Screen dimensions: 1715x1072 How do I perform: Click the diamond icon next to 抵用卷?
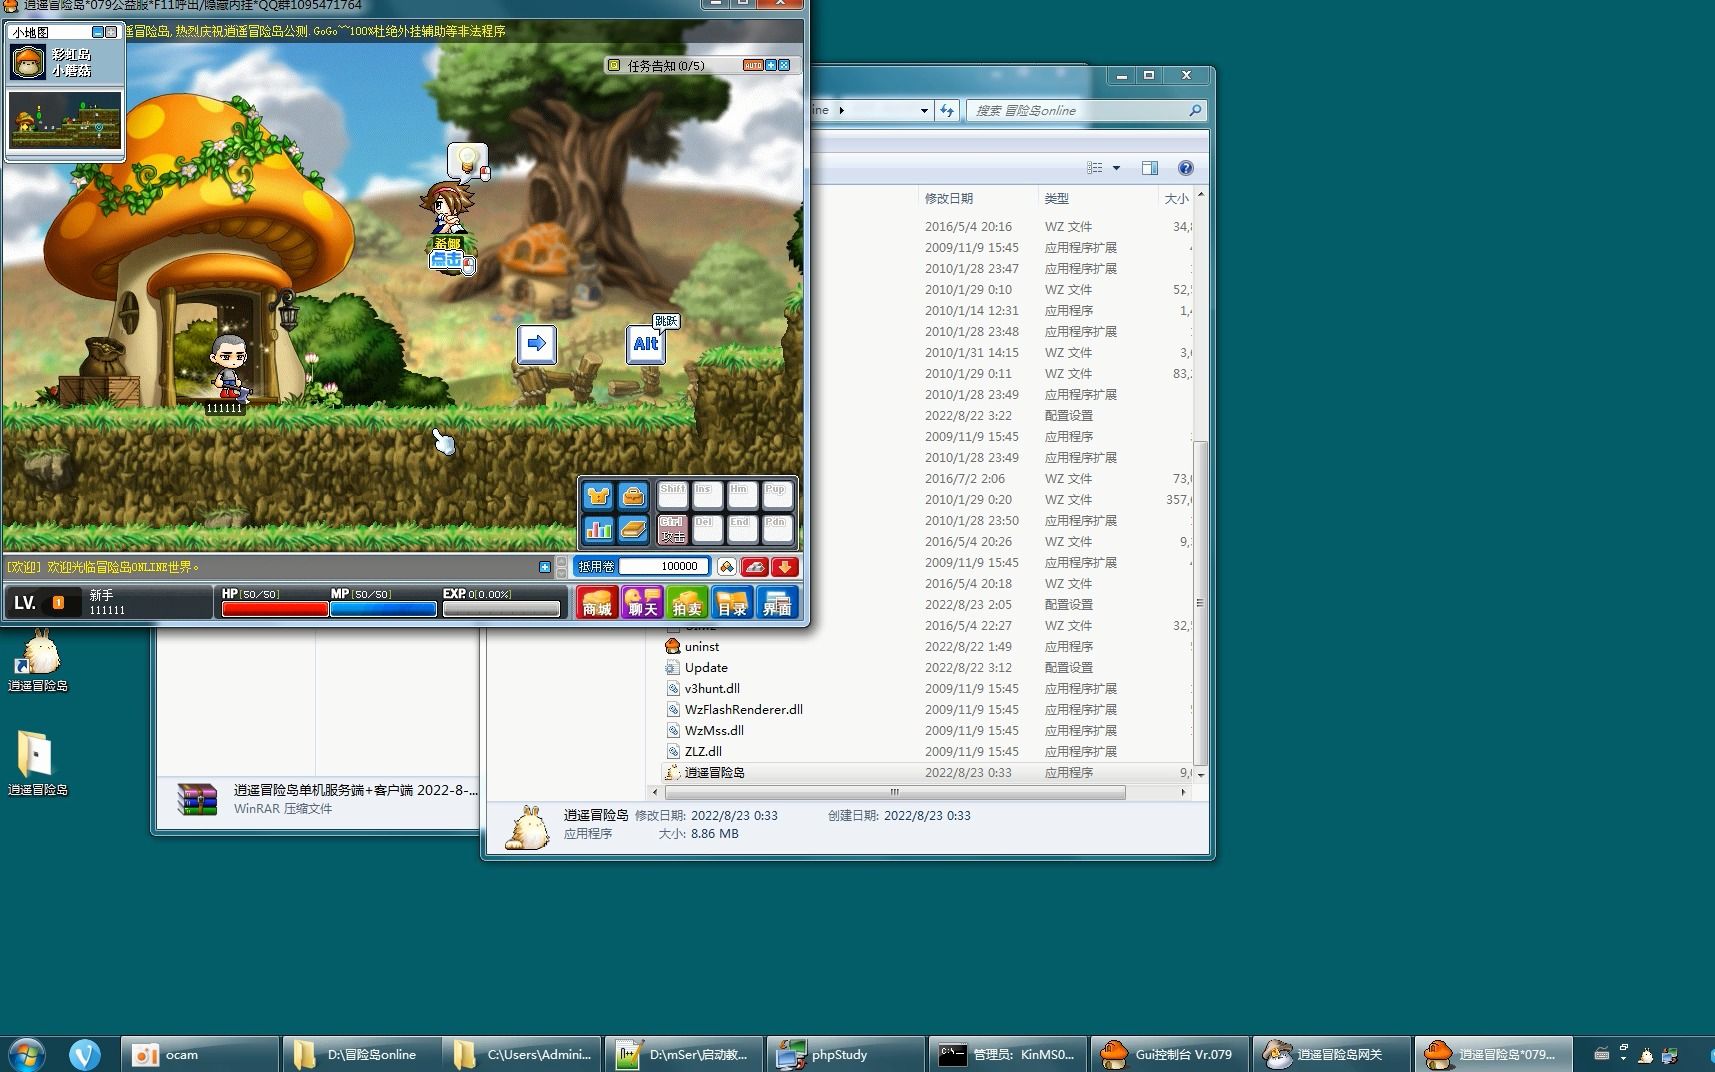tap(727, 567)
